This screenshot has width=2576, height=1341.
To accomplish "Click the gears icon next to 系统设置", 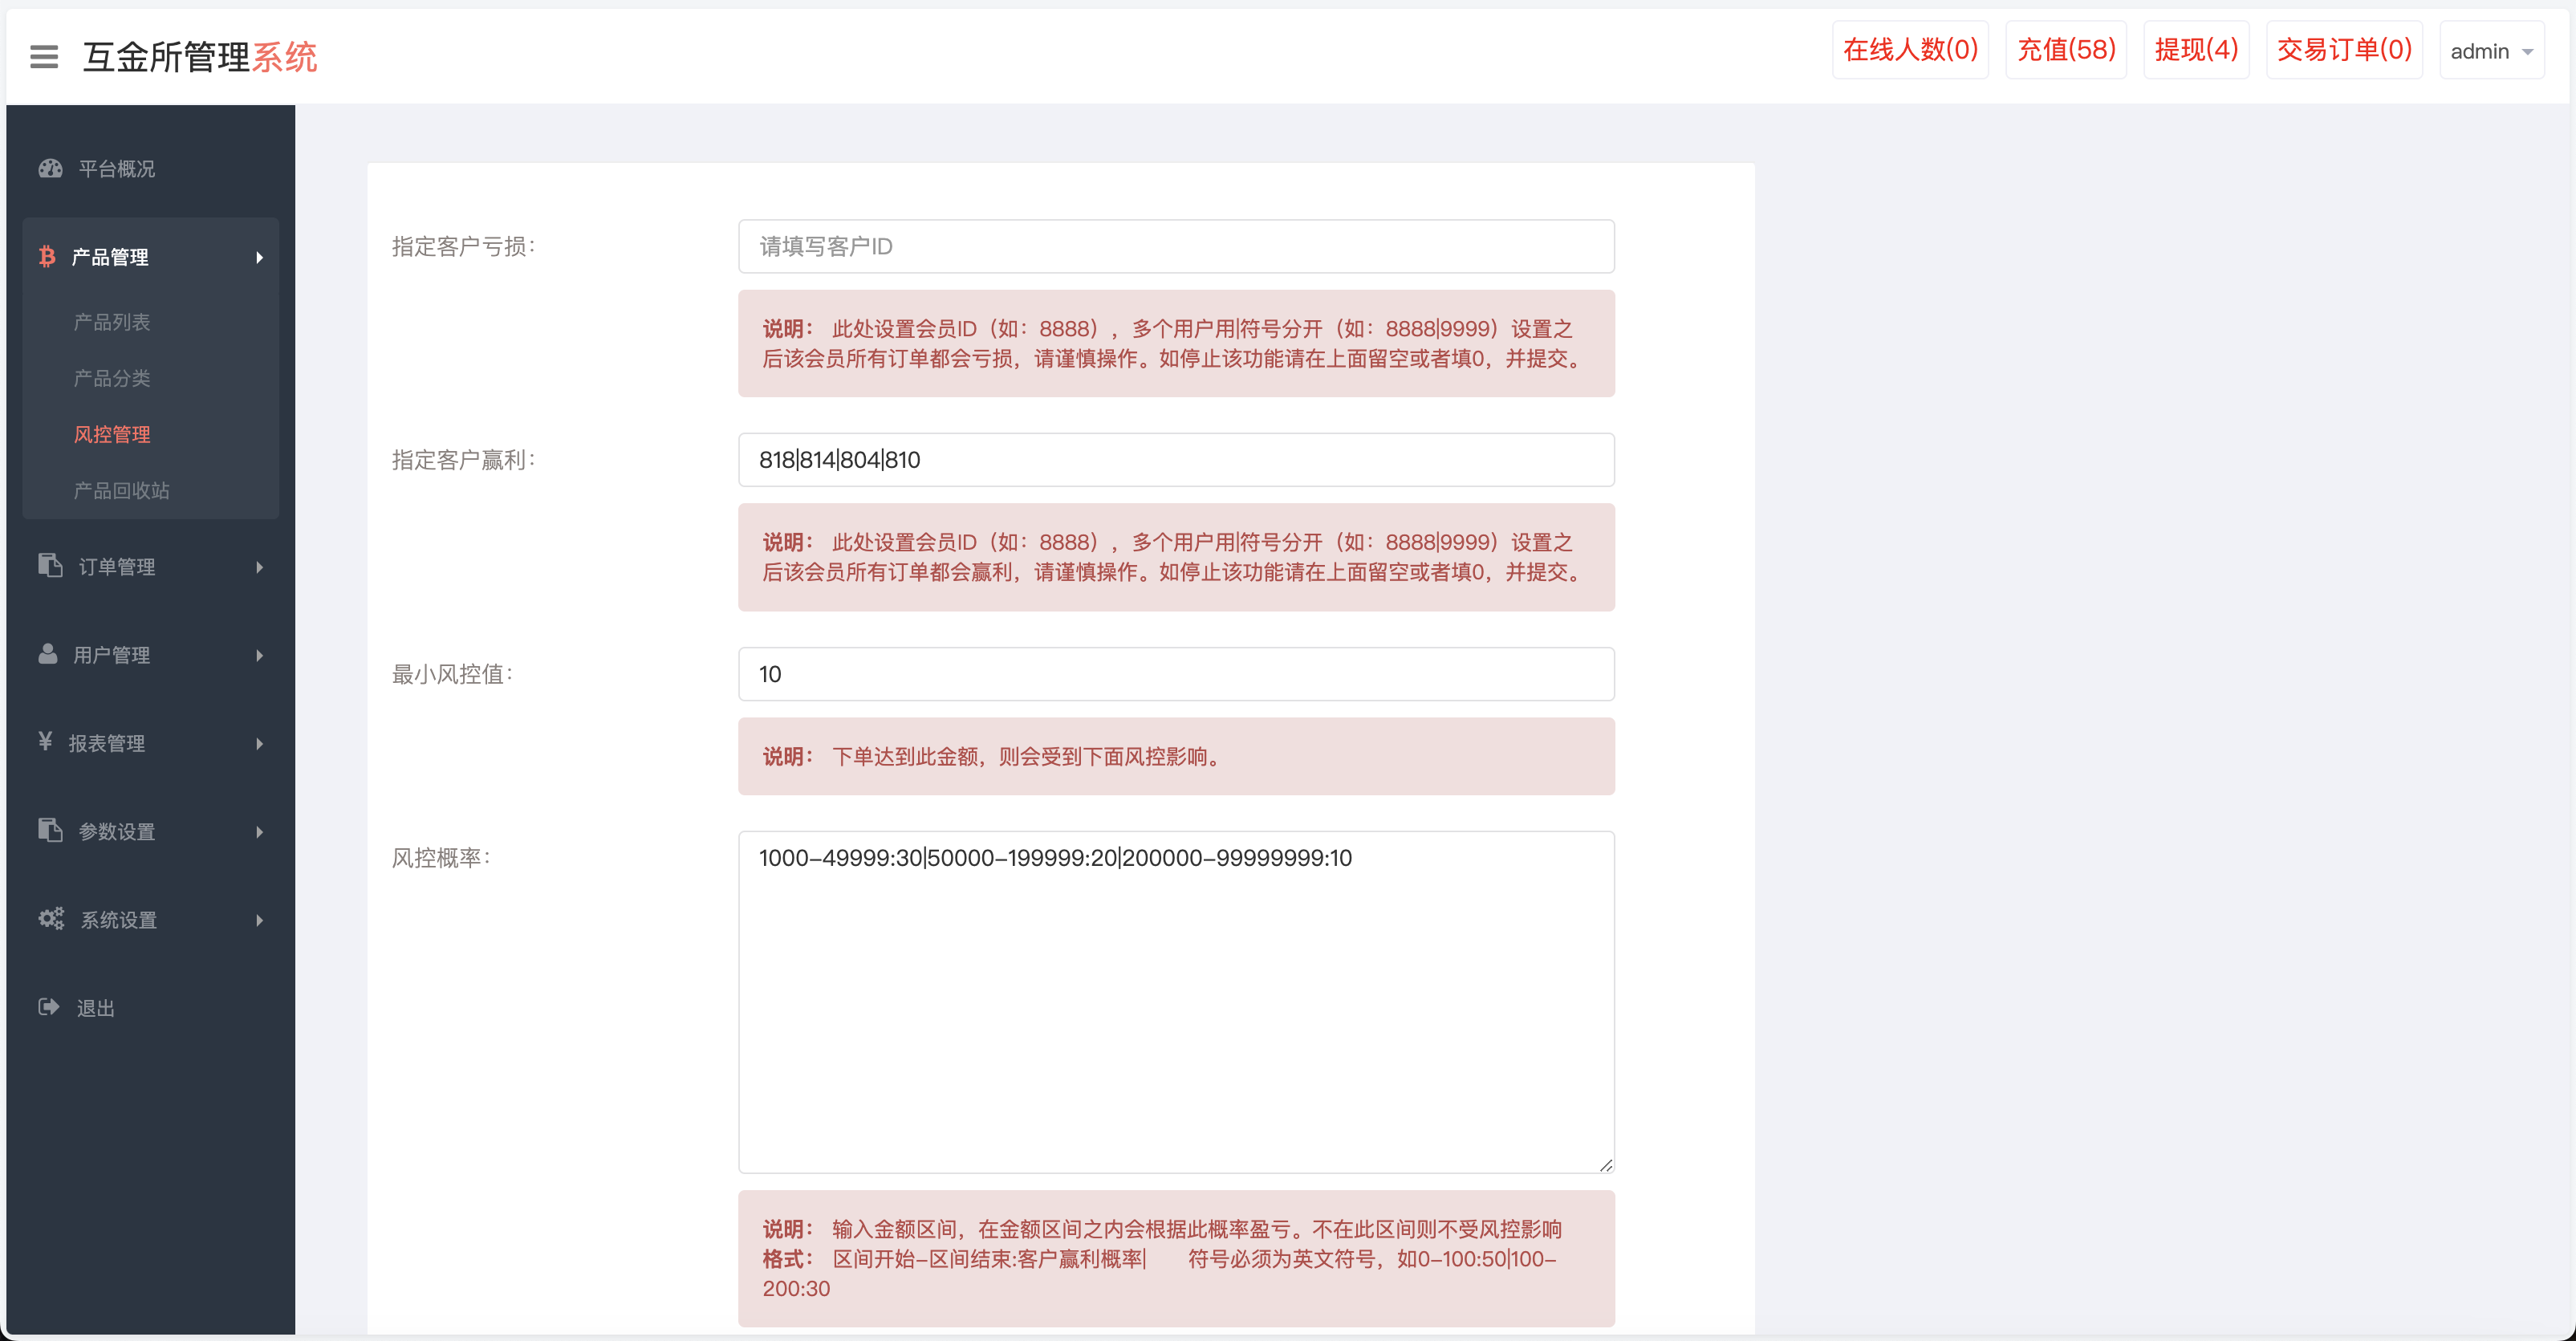I will tap(50, 919).
